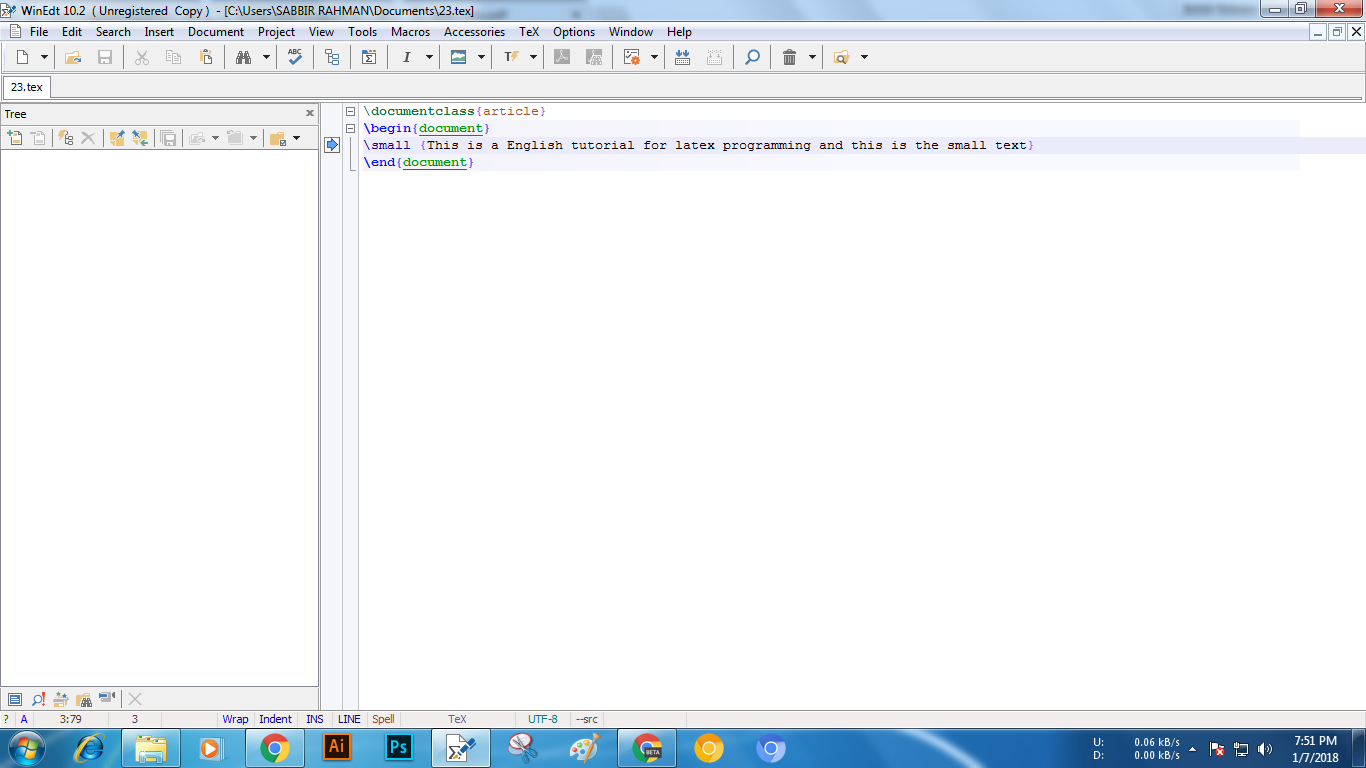Click the tree gather icon in the toolbar

(332, 58)
